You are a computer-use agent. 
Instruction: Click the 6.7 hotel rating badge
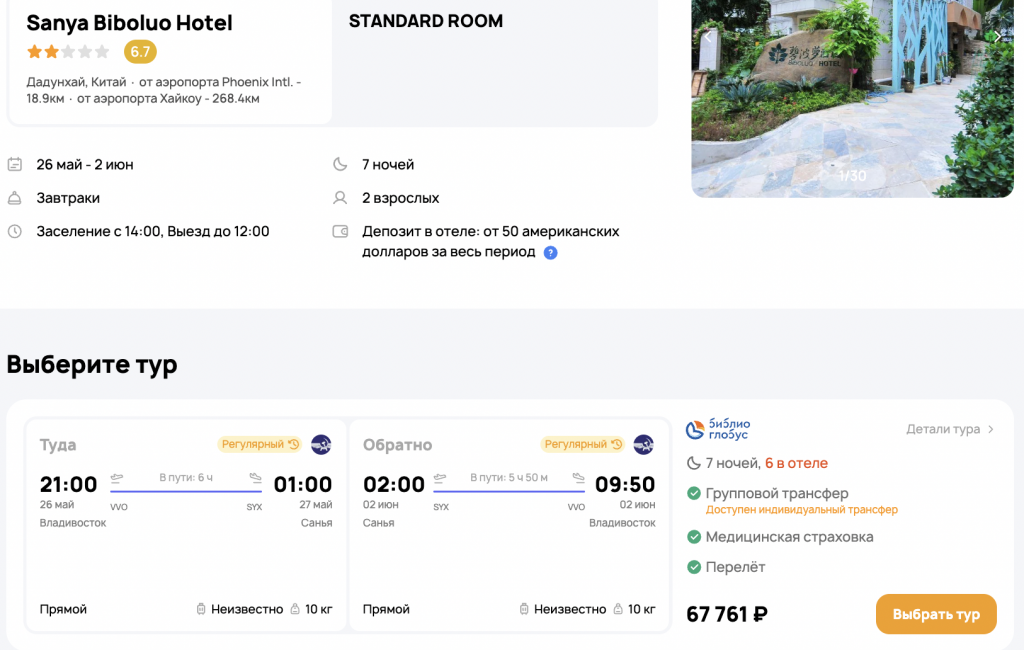coord(140,52)
